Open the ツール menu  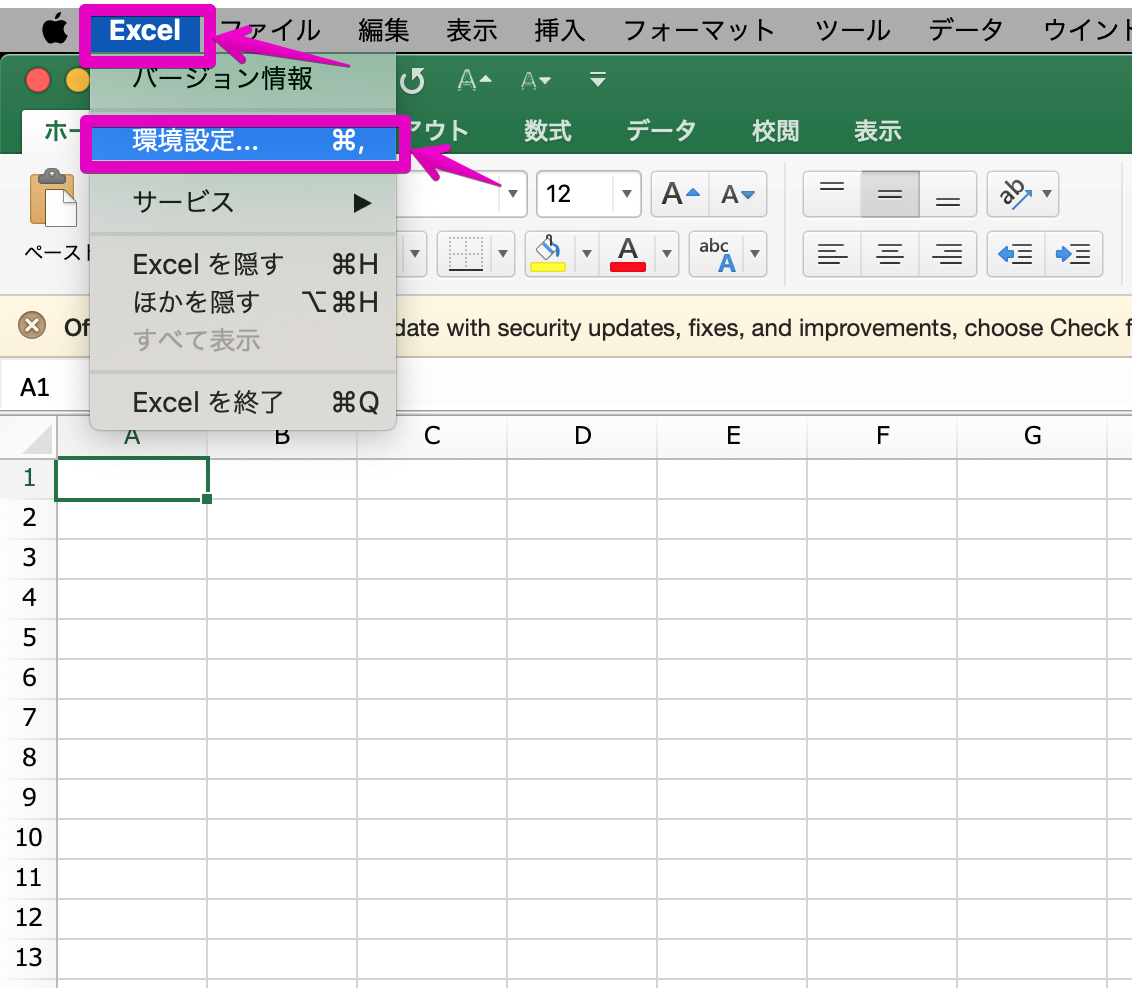click(x=853, y=30)
